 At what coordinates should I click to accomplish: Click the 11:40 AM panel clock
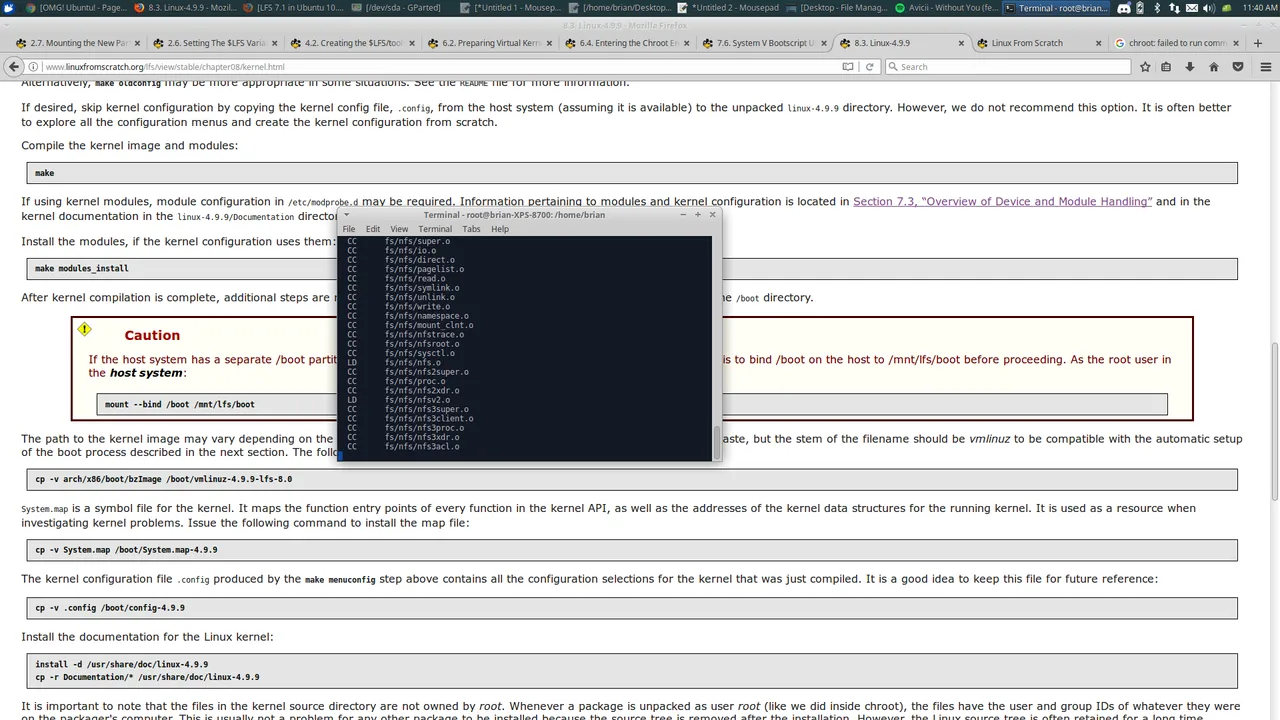tap(1259, 8)
